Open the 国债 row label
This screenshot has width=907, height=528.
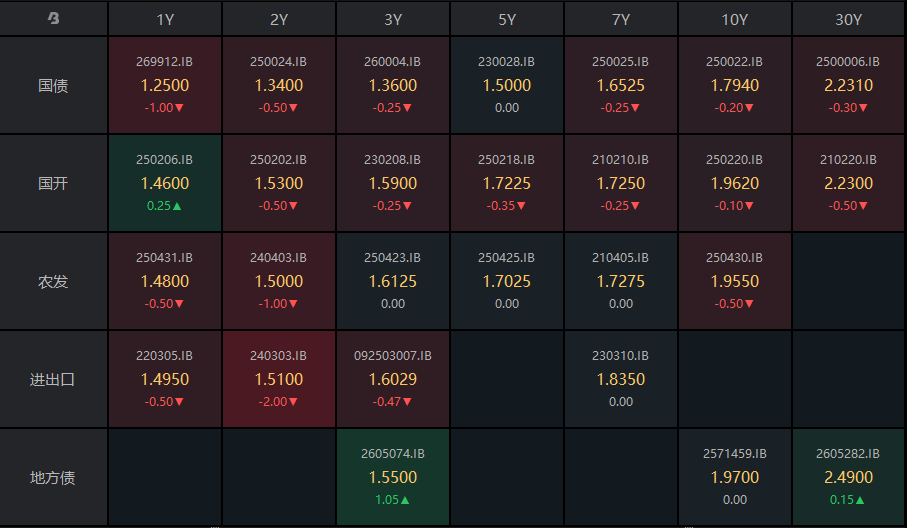[54, 85]
